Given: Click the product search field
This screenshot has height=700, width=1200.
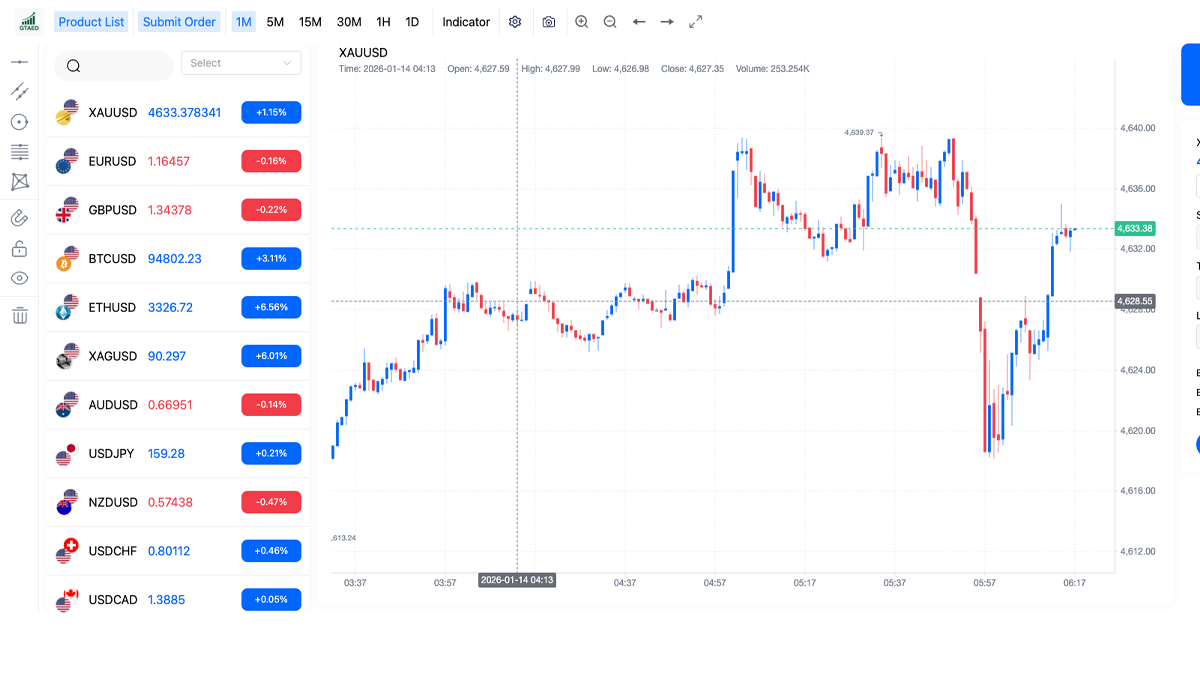Looking at the screenshot, I should [x=114, y=66].
